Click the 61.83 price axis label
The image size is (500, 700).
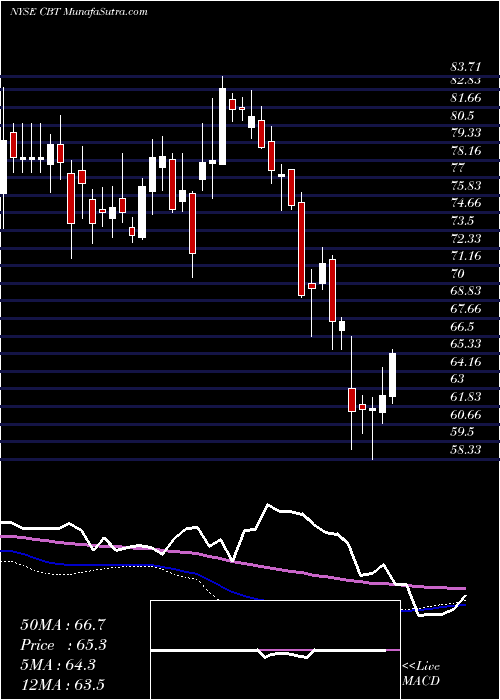click(x=466, y=396)
